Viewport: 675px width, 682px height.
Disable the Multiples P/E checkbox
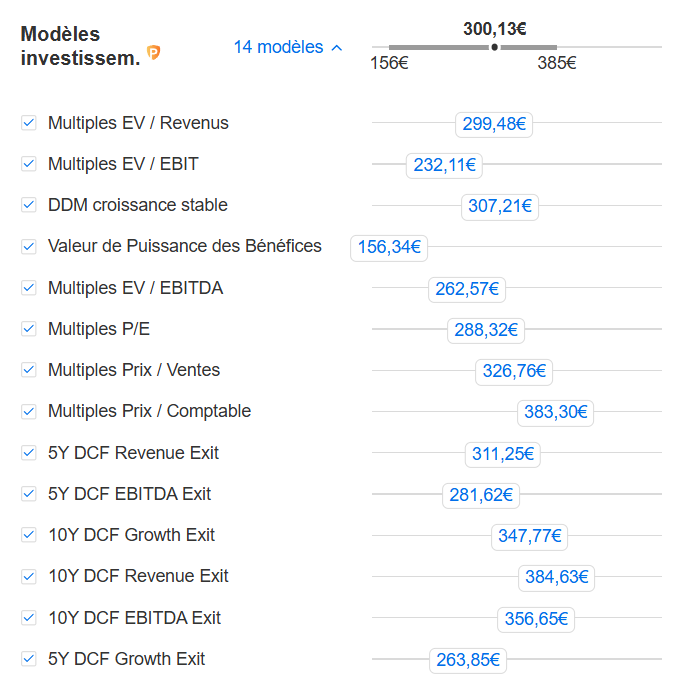pos(29,329)
